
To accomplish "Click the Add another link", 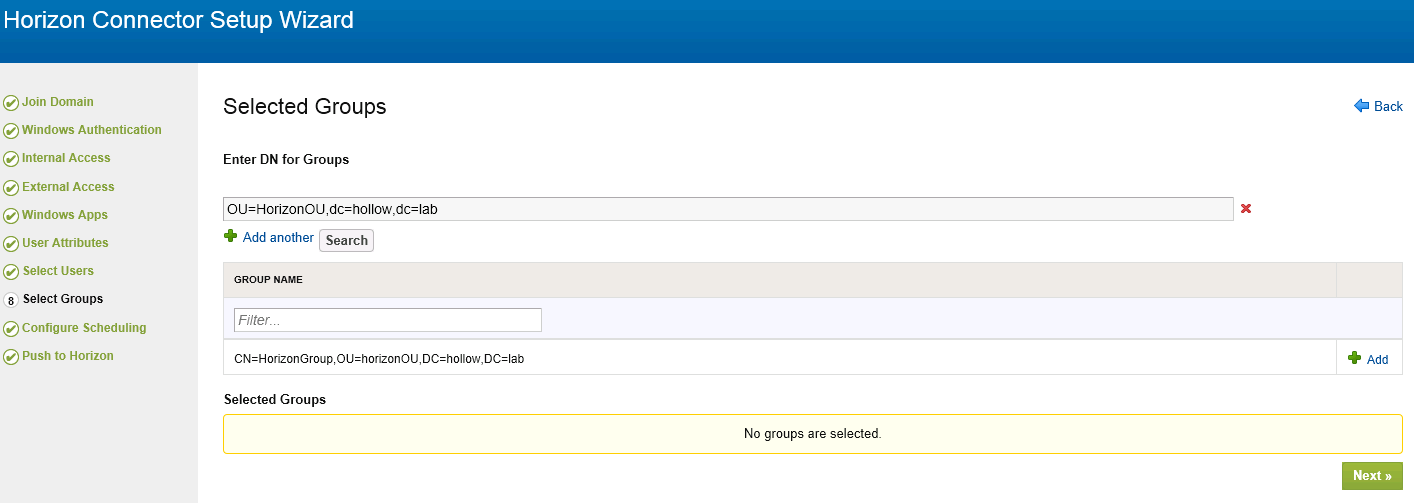I will click(x=278, y=238).
